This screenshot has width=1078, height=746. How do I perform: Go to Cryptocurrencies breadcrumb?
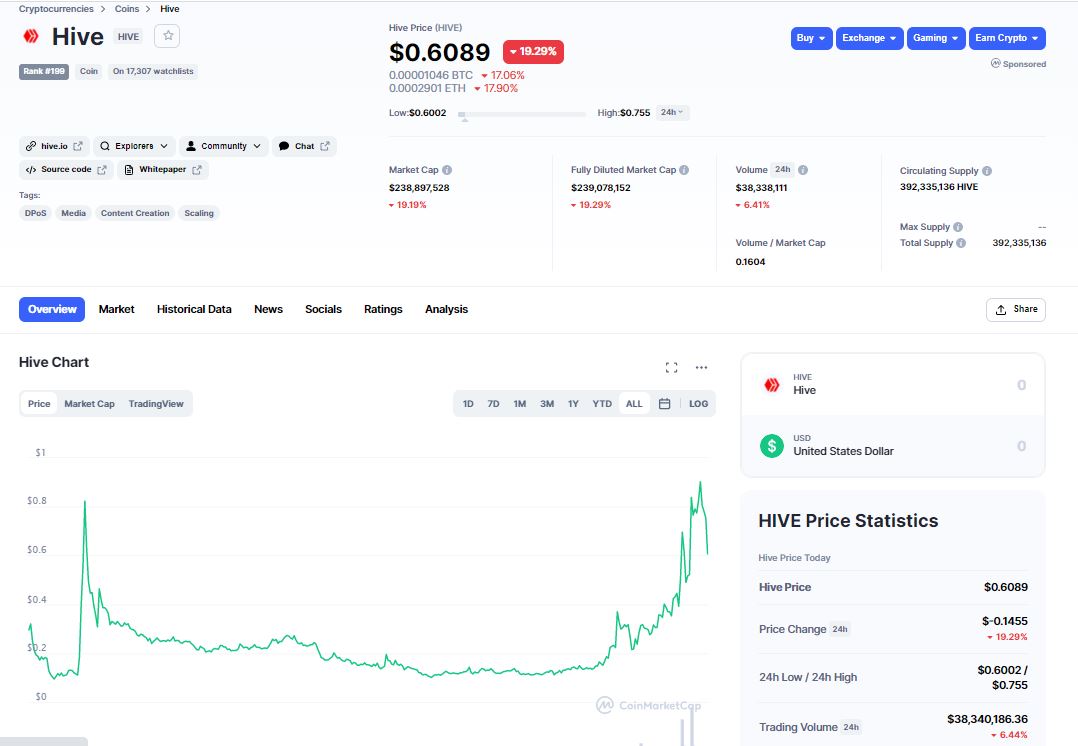56,9
